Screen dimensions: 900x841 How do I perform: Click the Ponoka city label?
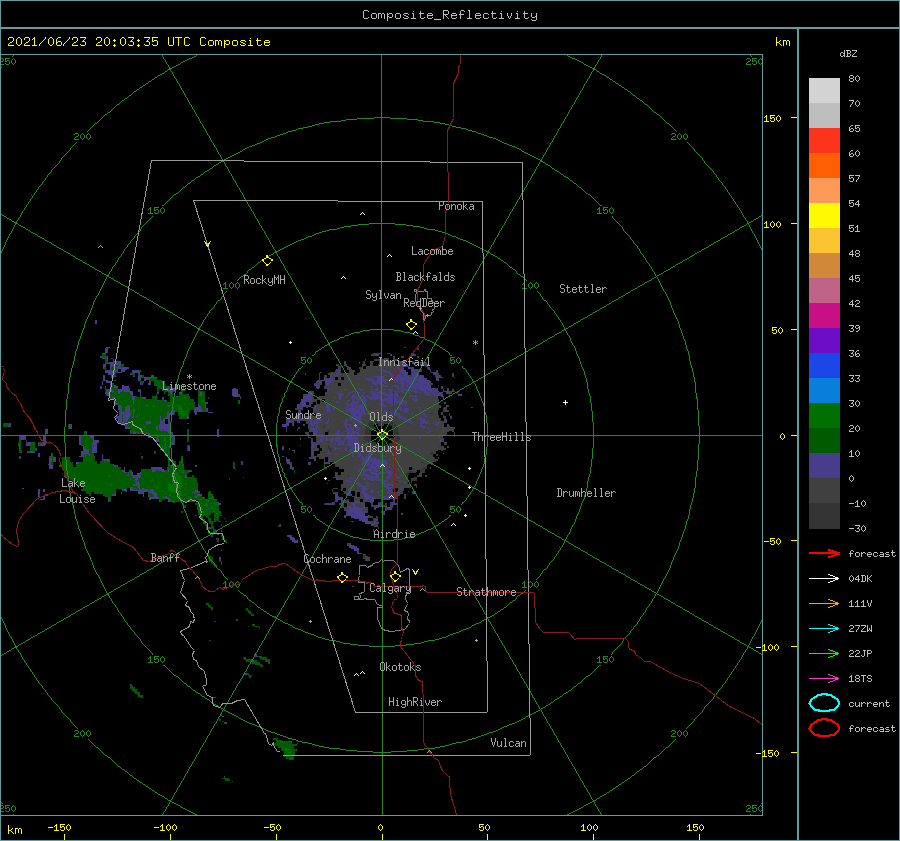[x=456, y=206]
